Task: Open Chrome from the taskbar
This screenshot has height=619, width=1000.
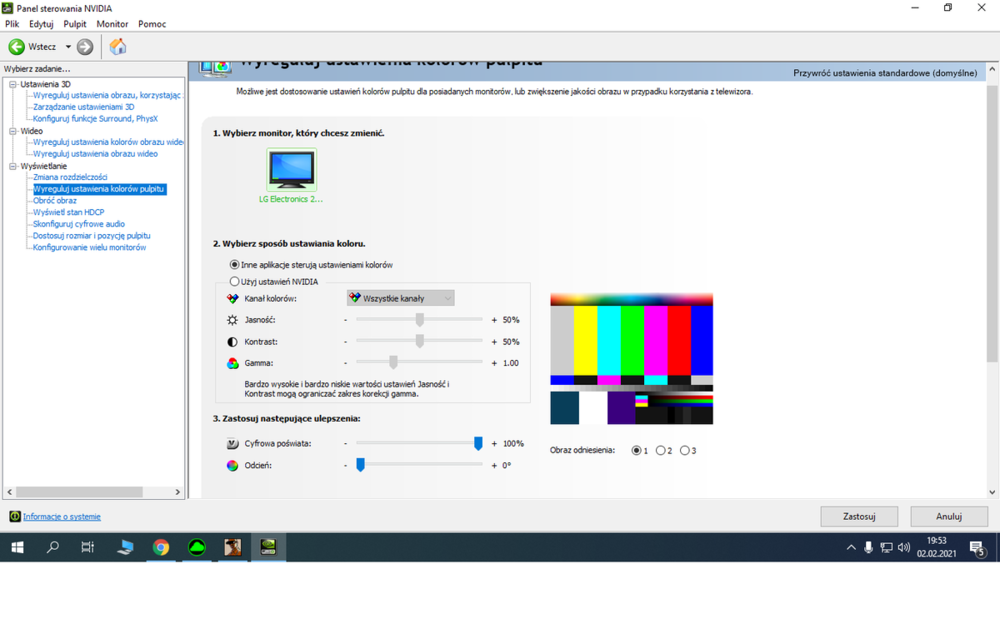Action: pyautogui.click(x=161, y=547)
